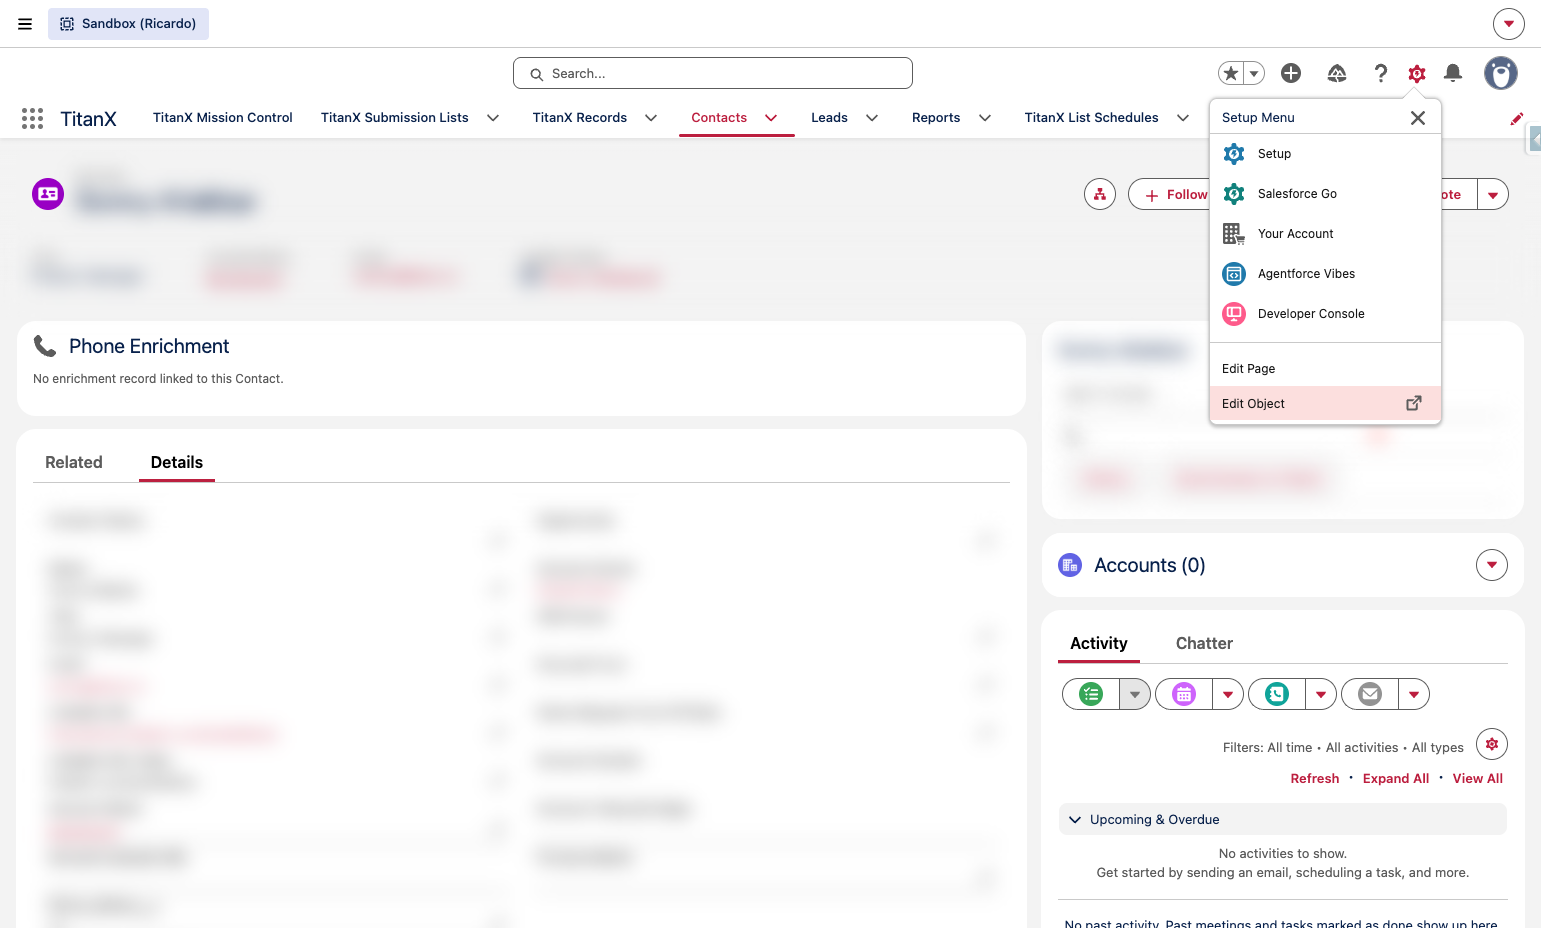Open activity timeline filter settings gear
This screenshot has height=928, width=1541.
[x=1492, y=744]
